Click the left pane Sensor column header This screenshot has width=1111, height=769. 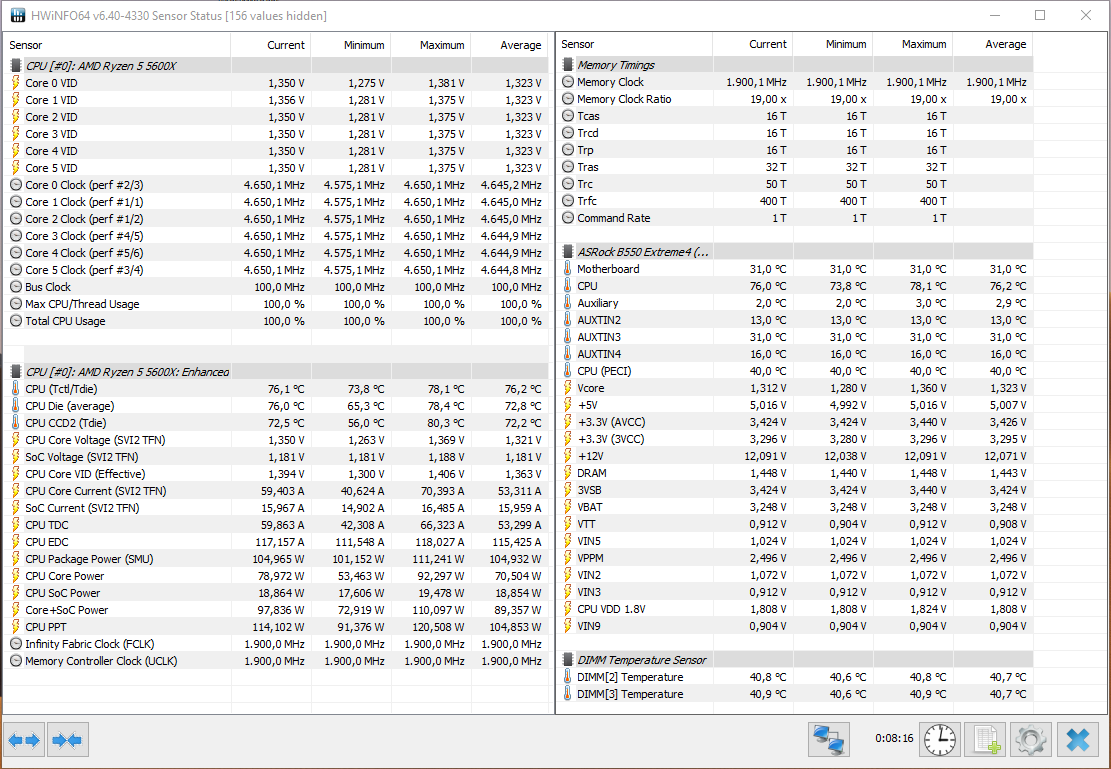[x=117, y=45]
